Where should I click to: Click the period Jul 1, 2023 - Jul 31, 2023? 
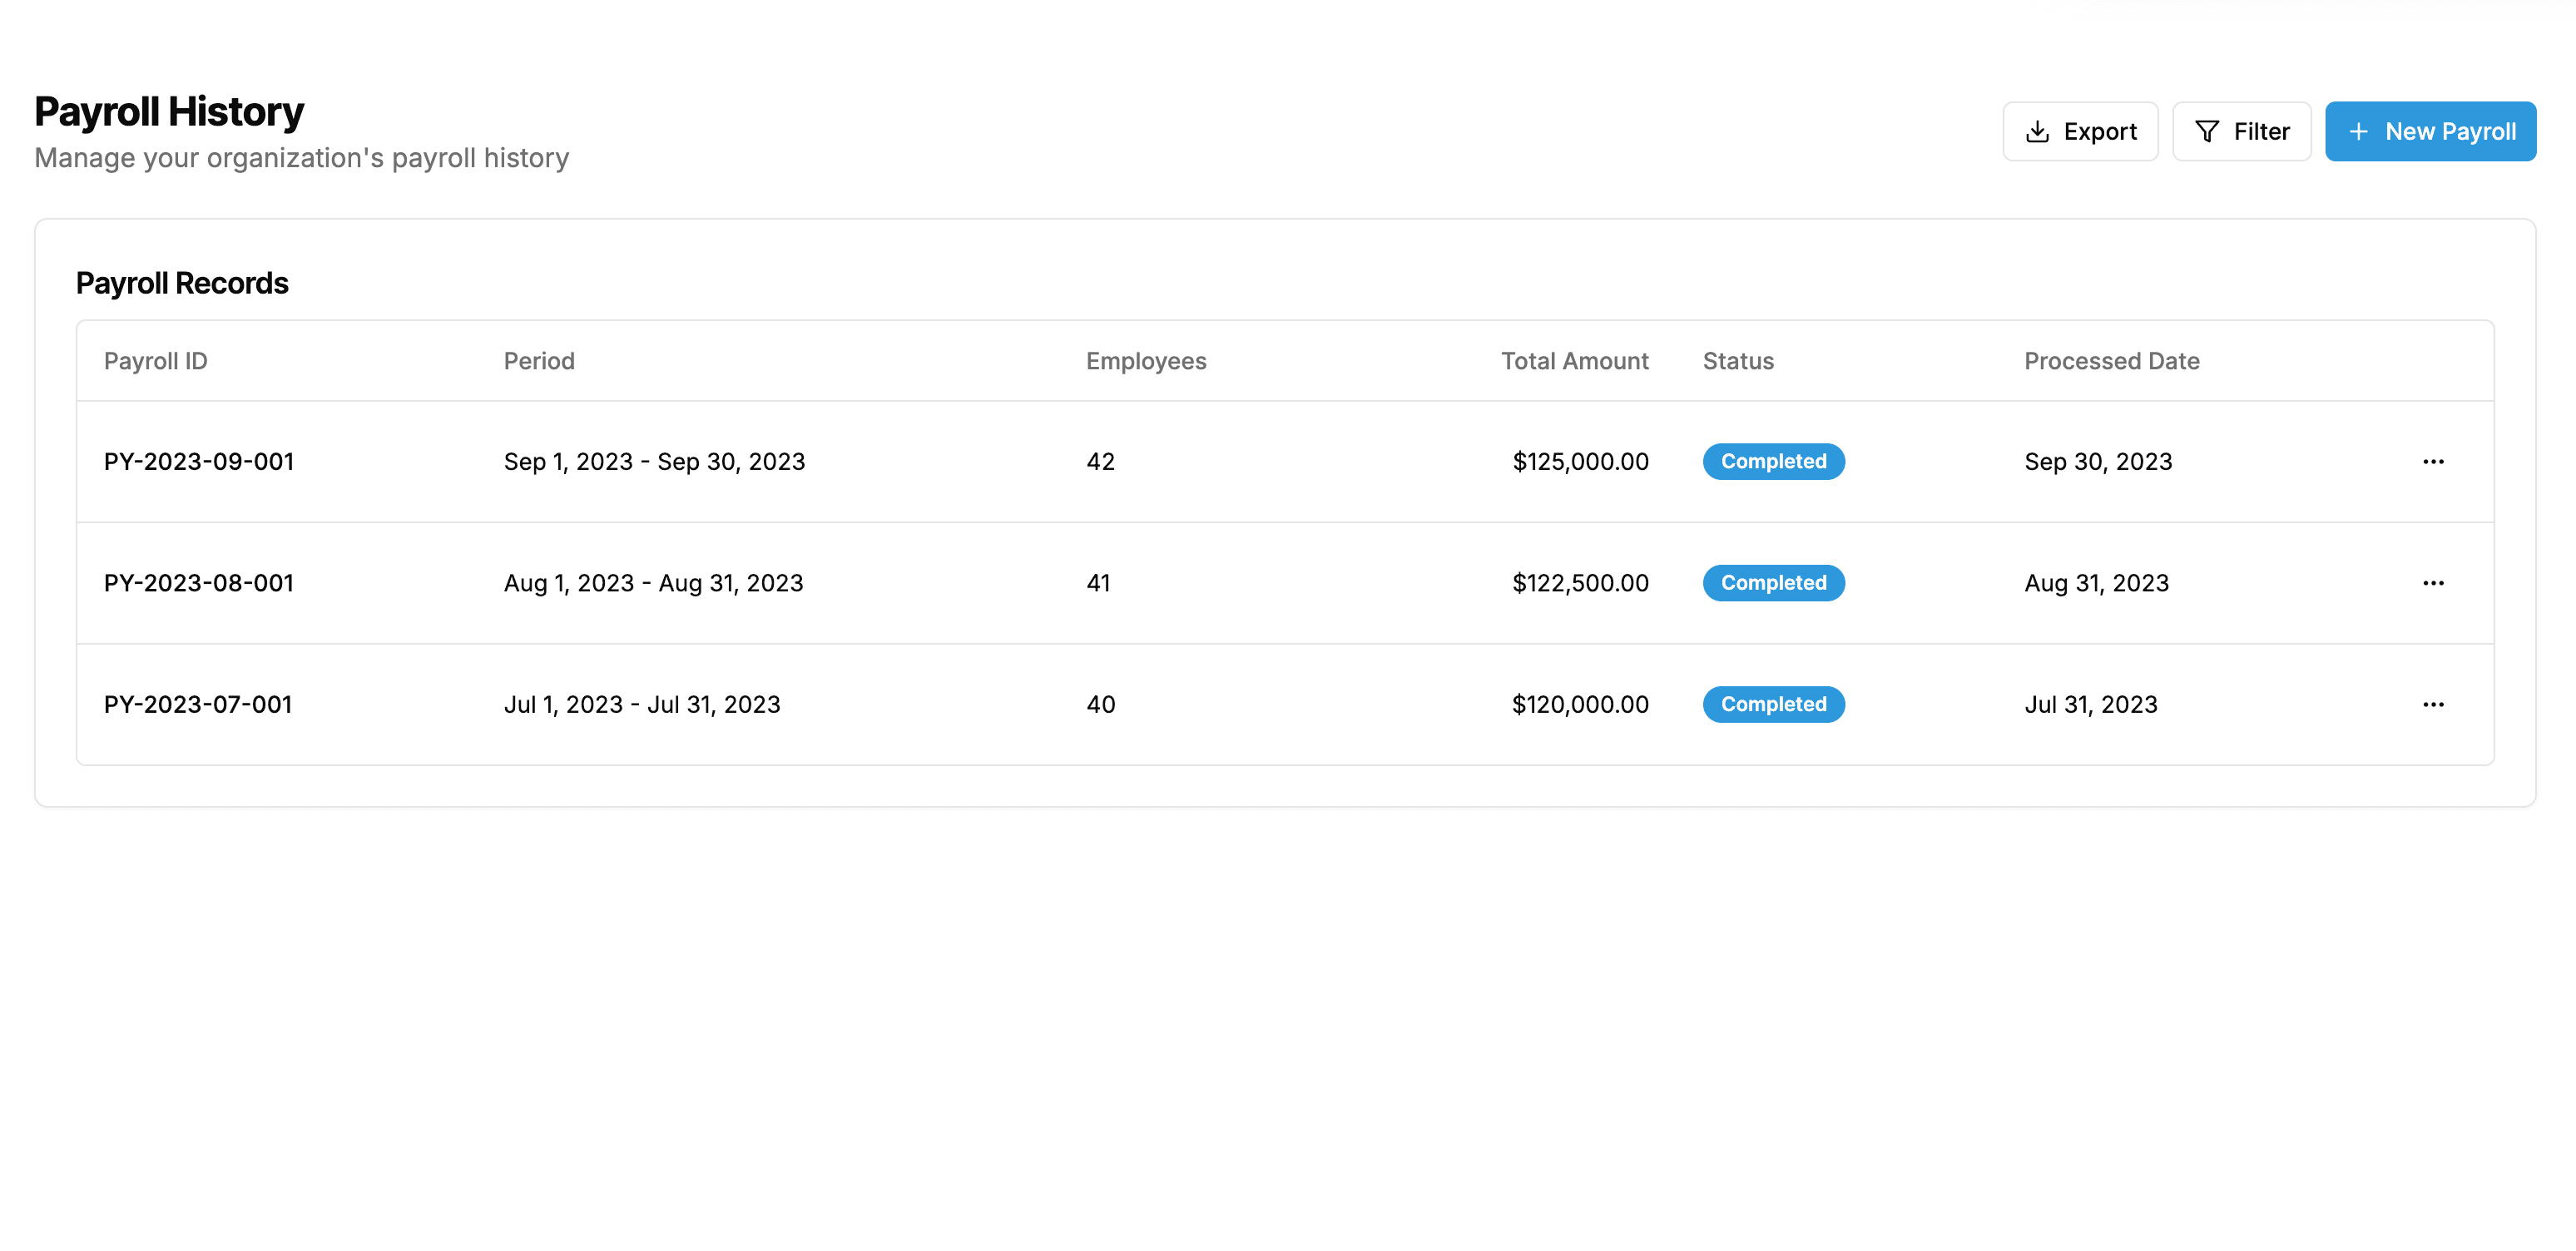[642, 704]
